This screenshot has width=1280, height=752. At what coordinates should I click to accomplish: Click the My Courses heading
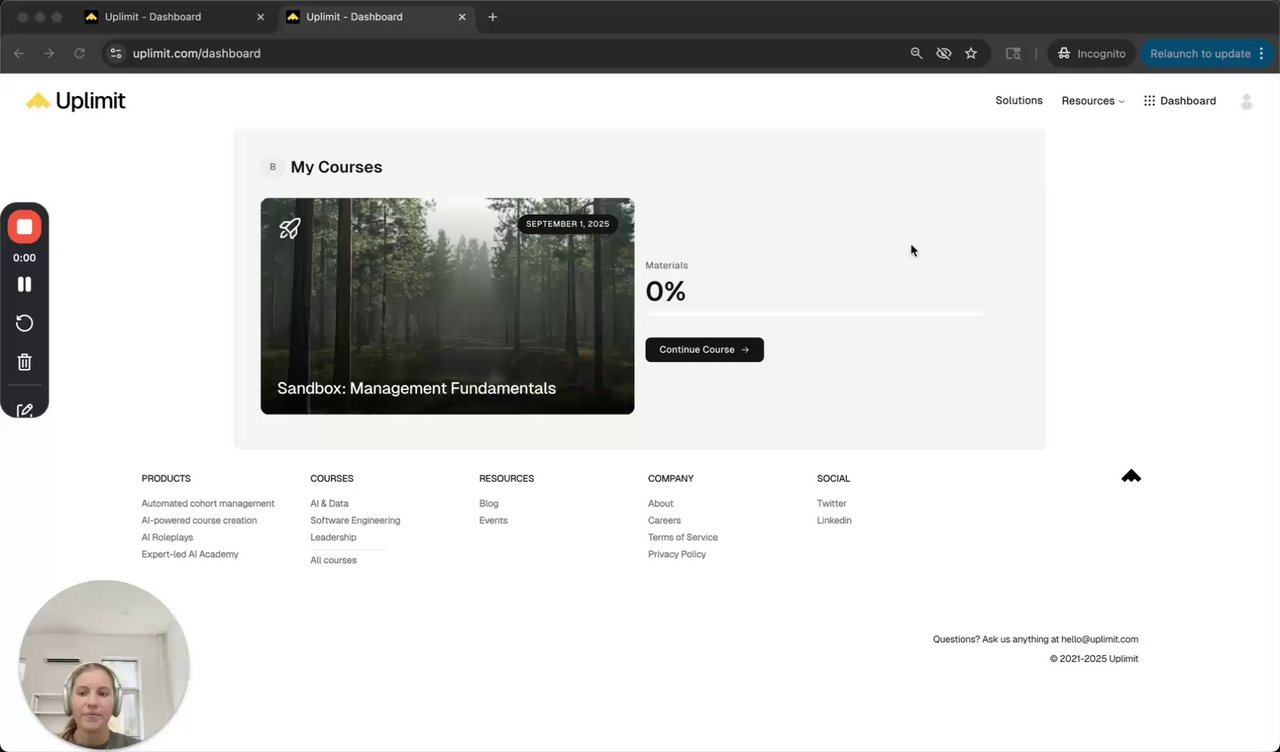336,167
